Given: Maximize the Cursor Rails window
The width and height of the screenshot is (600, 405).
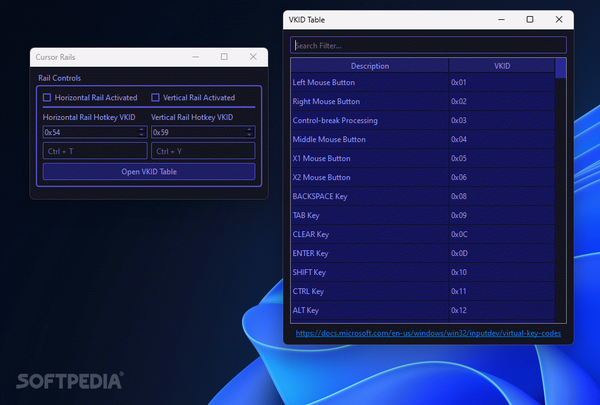Looking at the screenshot, I should [224, 57].
